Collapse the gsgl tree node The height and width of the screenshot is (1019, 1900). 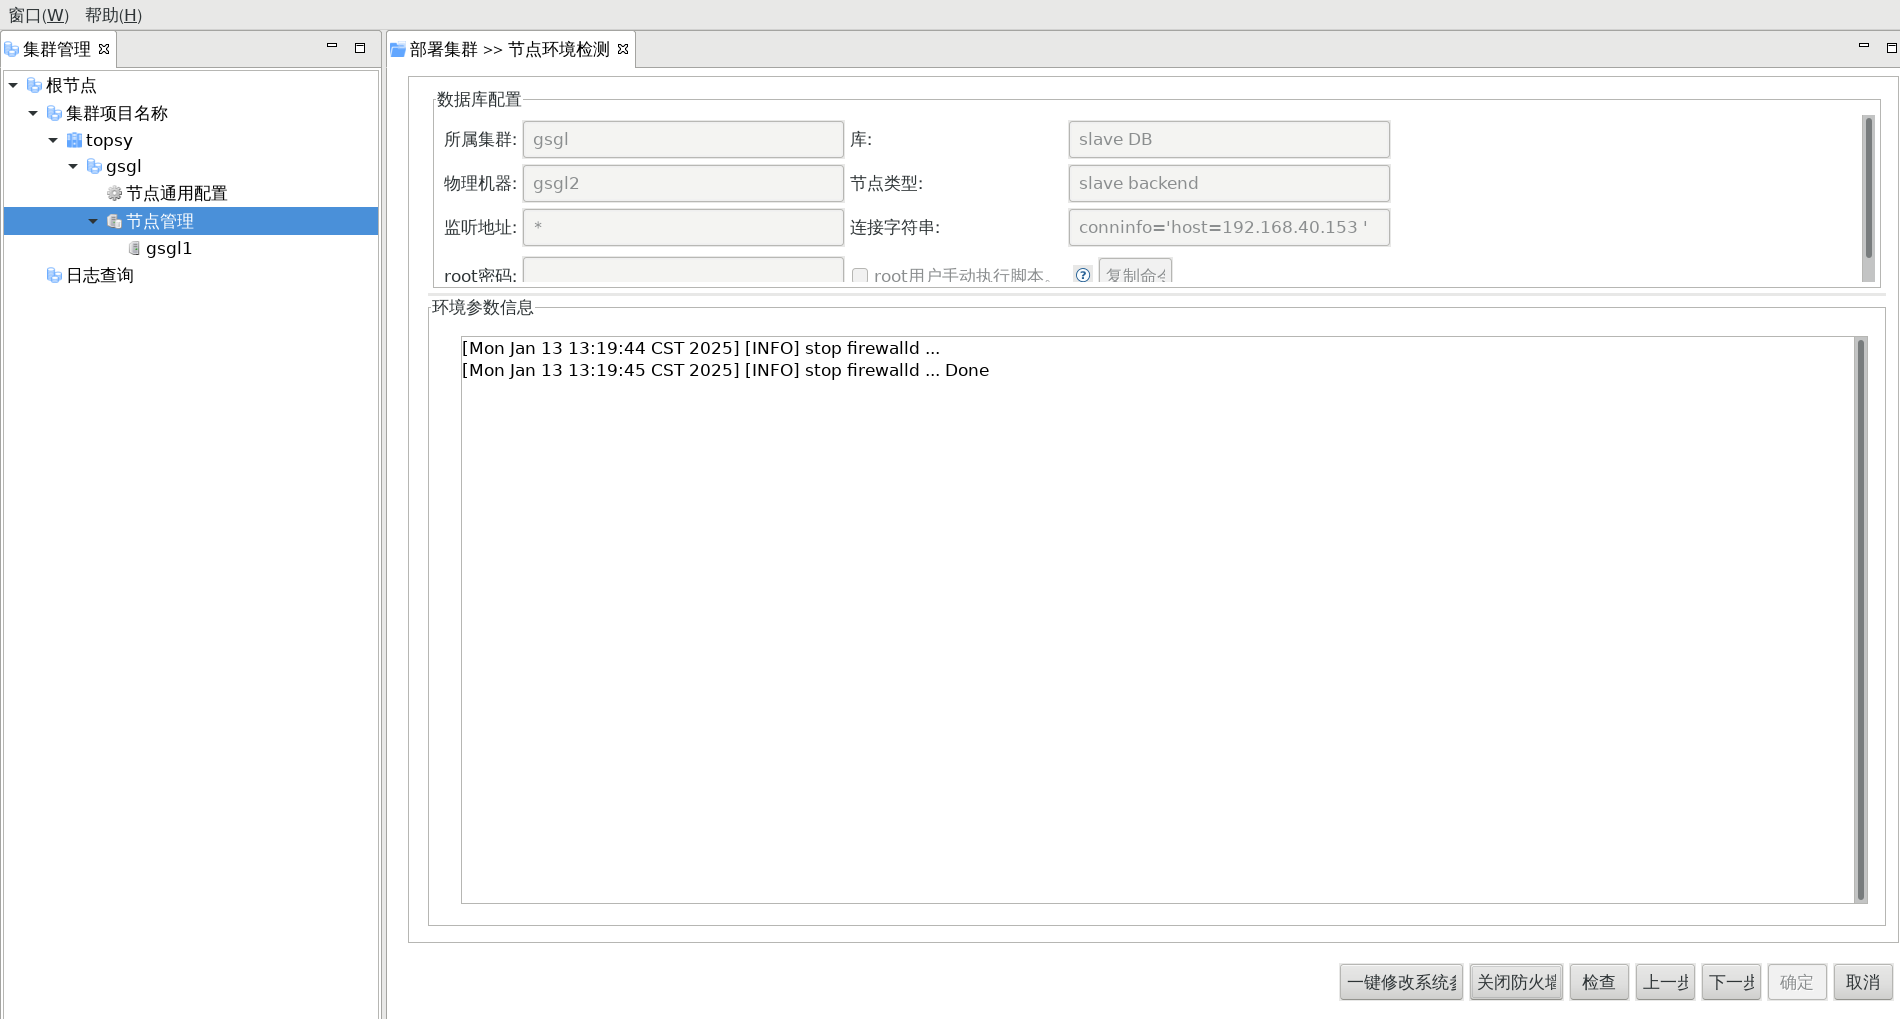(73, 166)
